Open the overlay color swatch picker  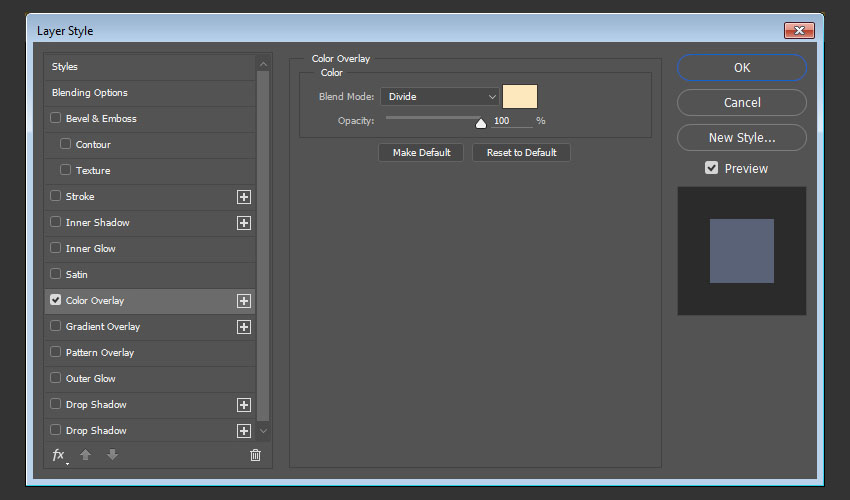point(520,97)
